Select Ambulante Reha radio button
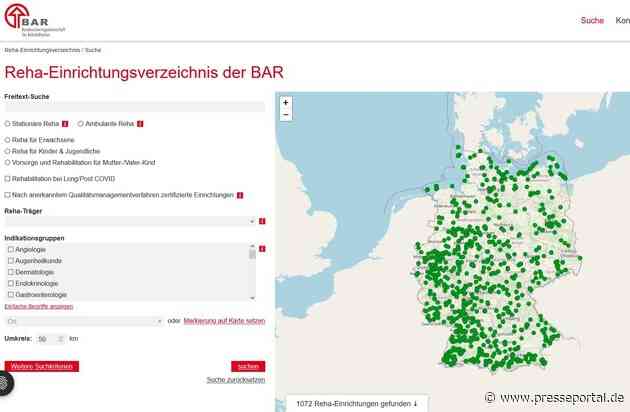630x412 pixels. click(x=80, y=124)
